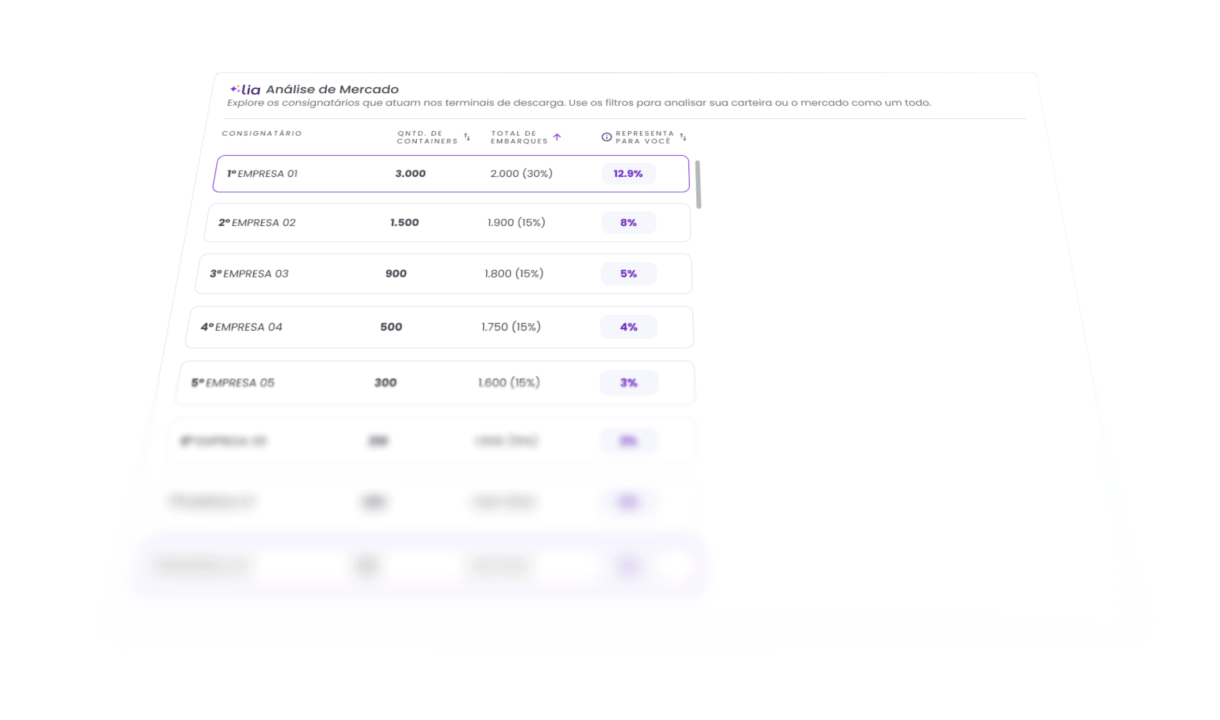This screenshot has height=720, width=1220.
Task: Click the 900 containers value
Action: (396, 274)
